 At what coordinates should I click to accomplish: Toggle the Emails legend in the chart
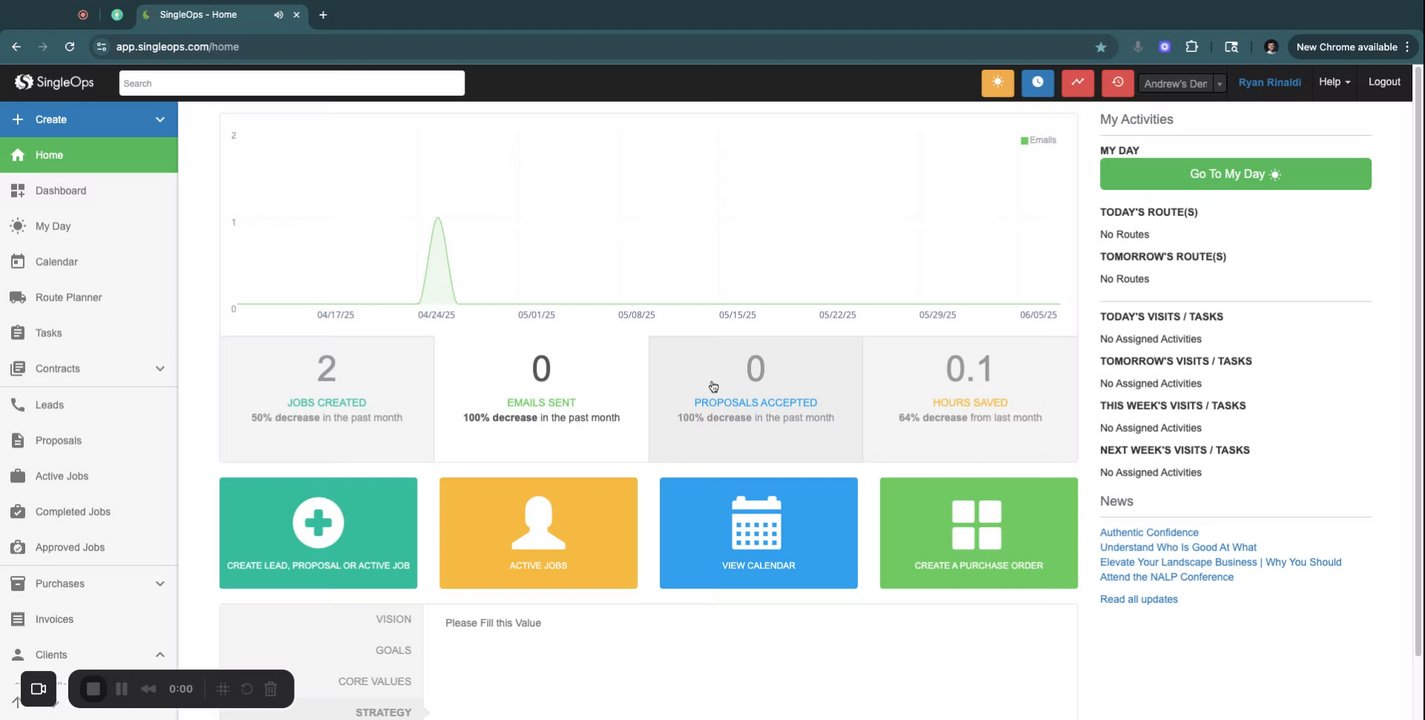pyautogui.click(x=1038, y=140)
